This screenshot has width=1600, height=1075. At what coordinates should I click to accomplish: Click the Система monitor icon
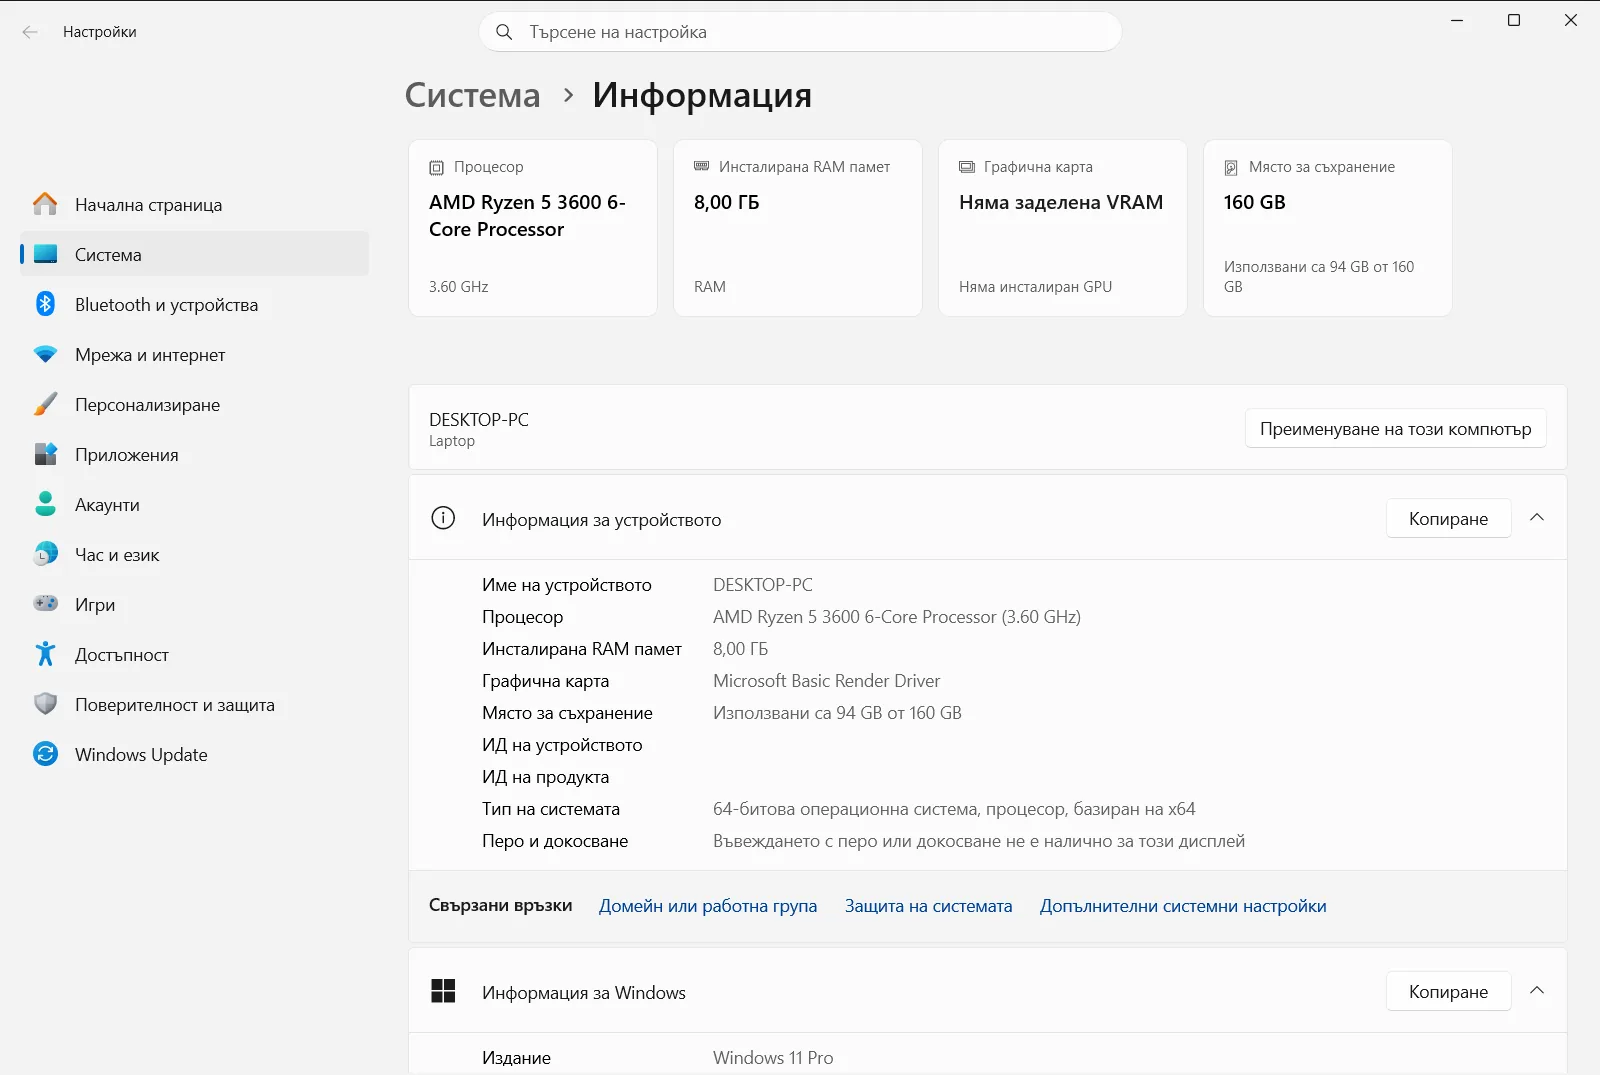45,254
